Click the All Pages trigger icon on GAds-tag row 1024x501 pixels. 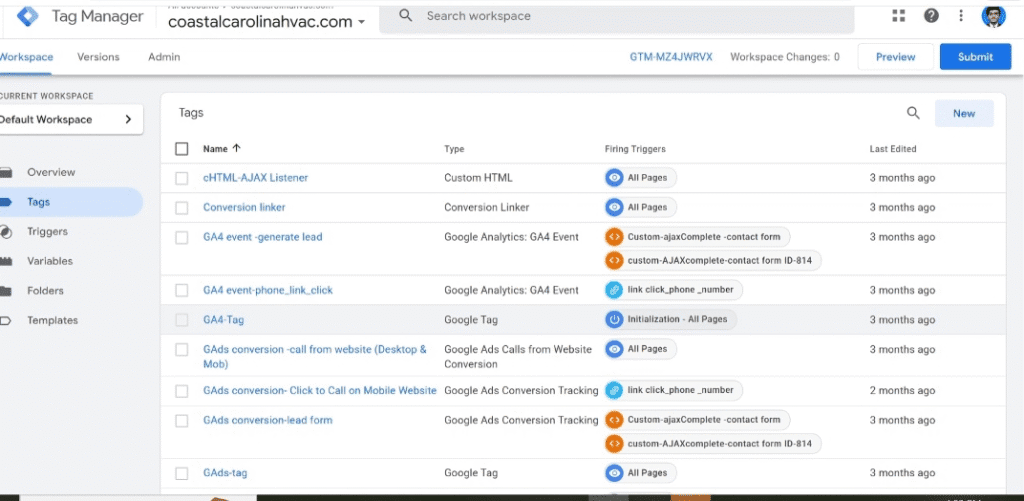614,473
